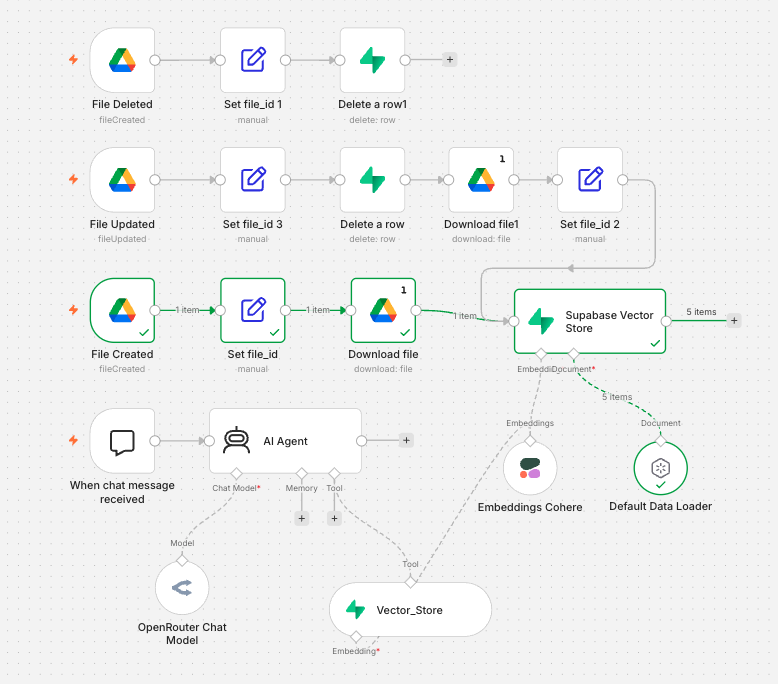Open the OpenRouter Chat Model node
The height and width of the screenshot is (684, 778).
182,588
